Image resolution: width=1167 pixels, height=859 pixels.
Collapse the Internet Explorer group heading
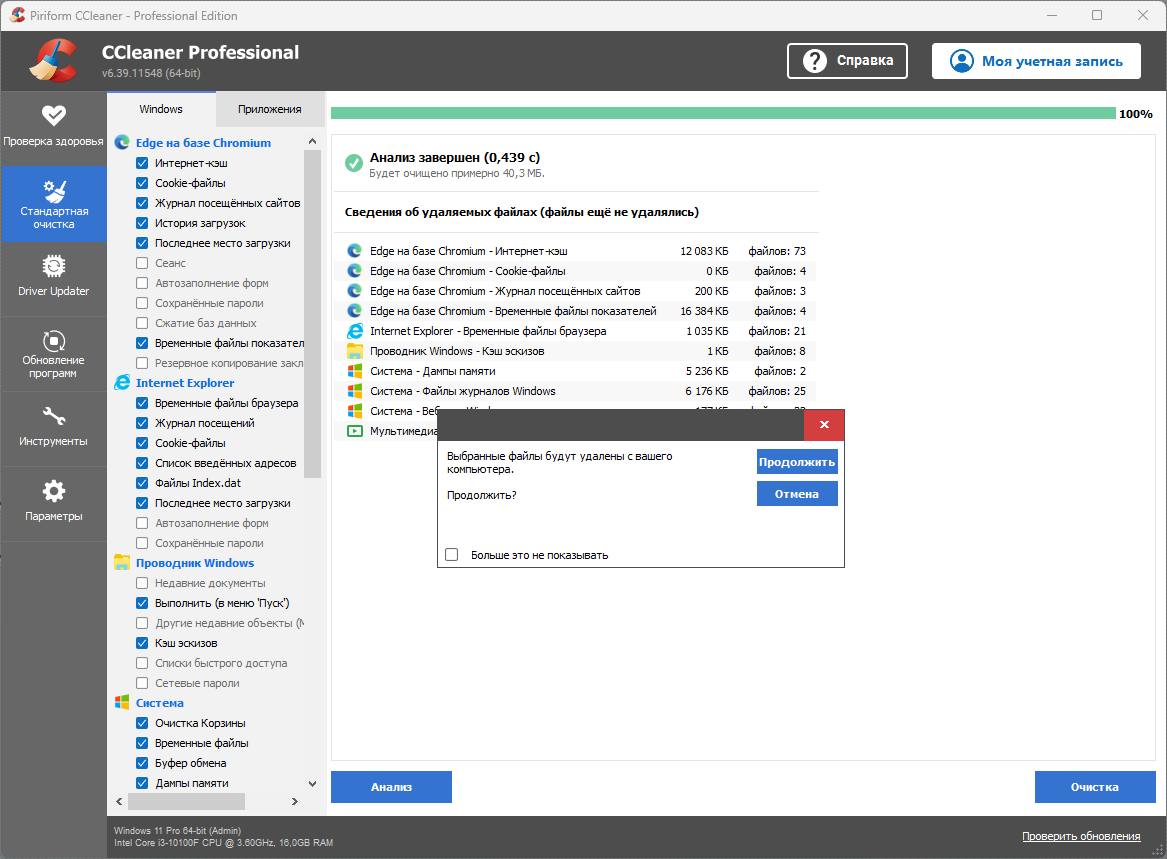(185, 383)
